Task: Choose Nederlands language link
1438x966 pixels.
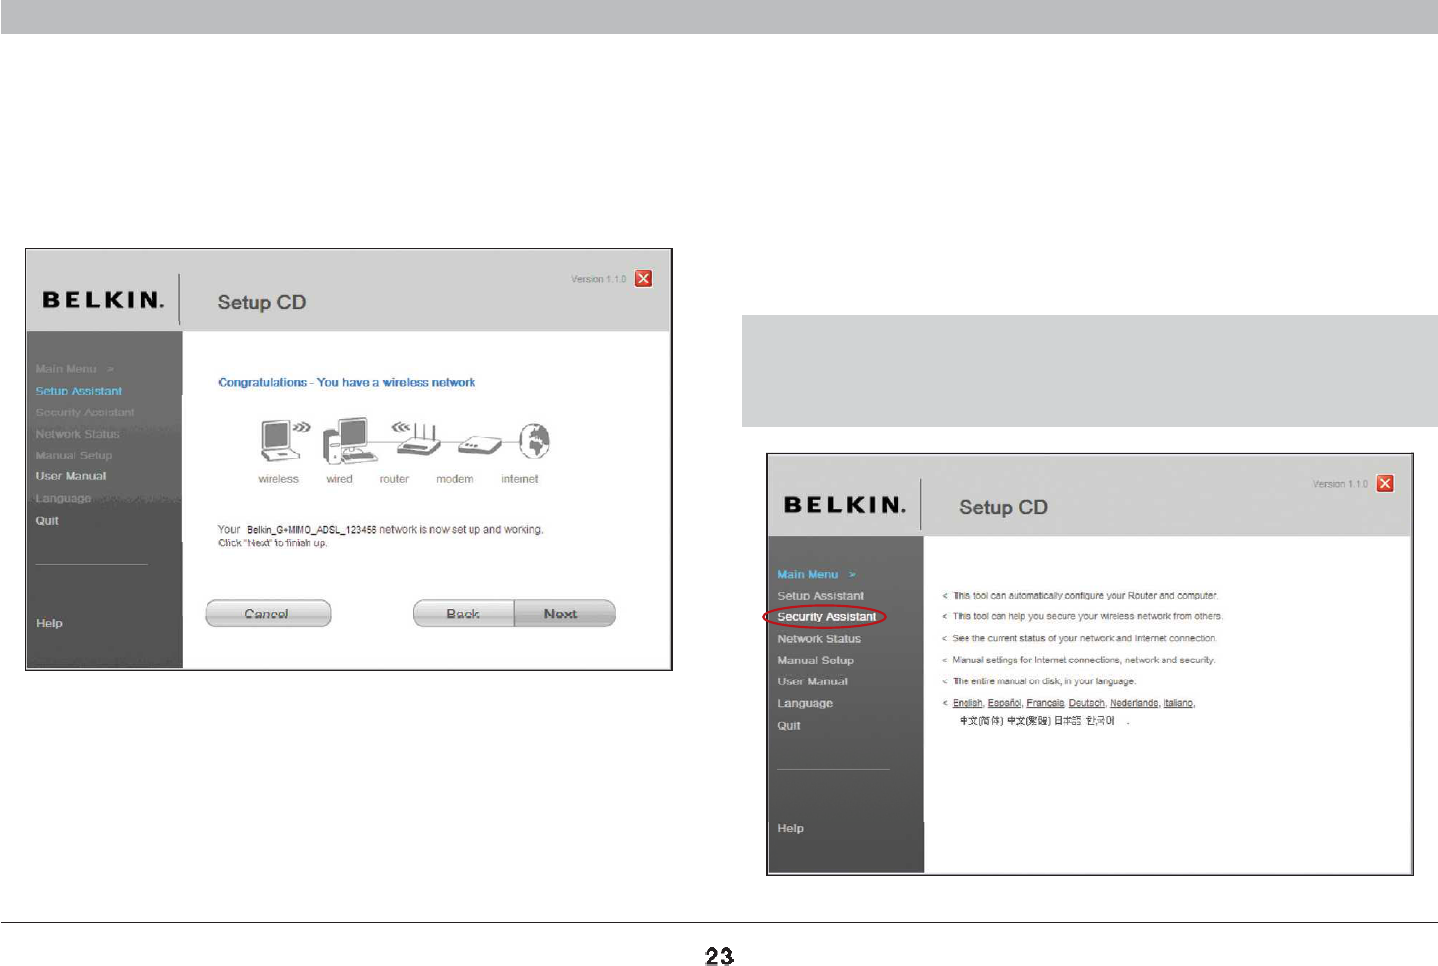Action: [1134, 703]
